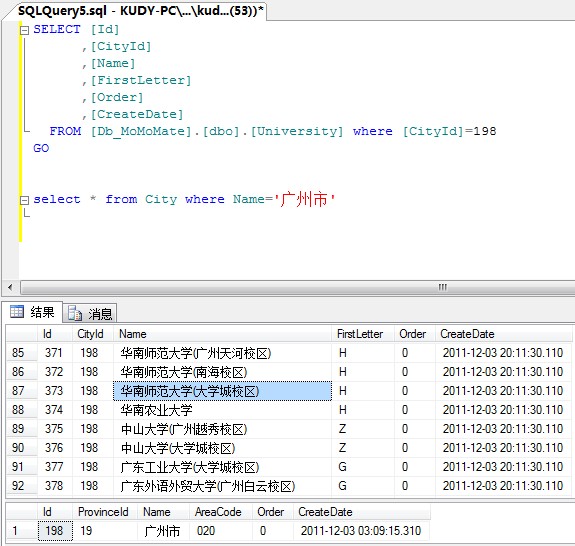Select row header 85 in results

click(21, 353)
